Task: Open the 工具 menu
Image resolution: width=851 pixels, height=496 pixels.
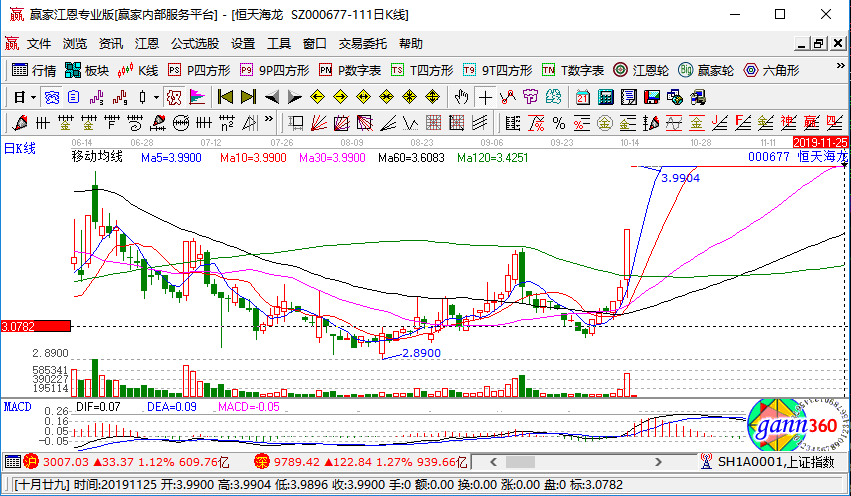Action: (x=279, y=44)
